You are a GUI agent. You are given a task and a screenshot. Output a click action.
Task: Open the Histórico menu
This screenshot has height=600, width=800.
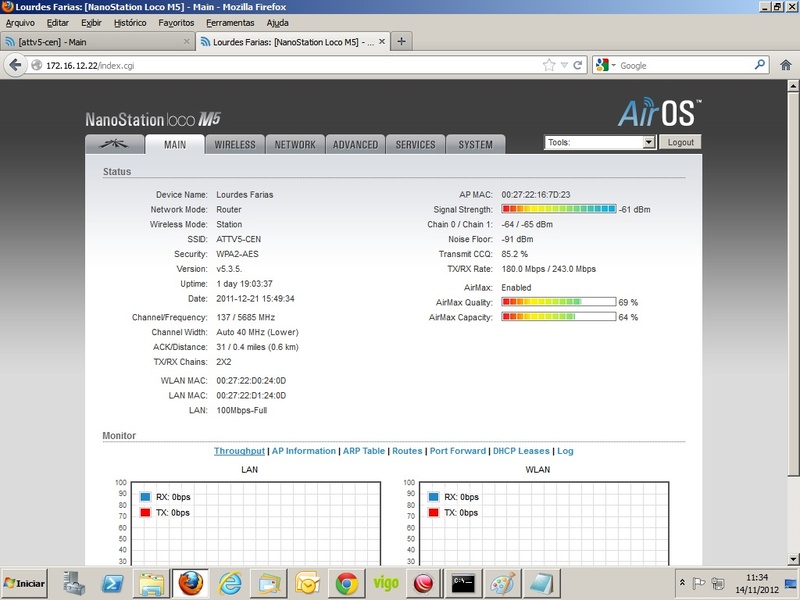pos(130,23)
